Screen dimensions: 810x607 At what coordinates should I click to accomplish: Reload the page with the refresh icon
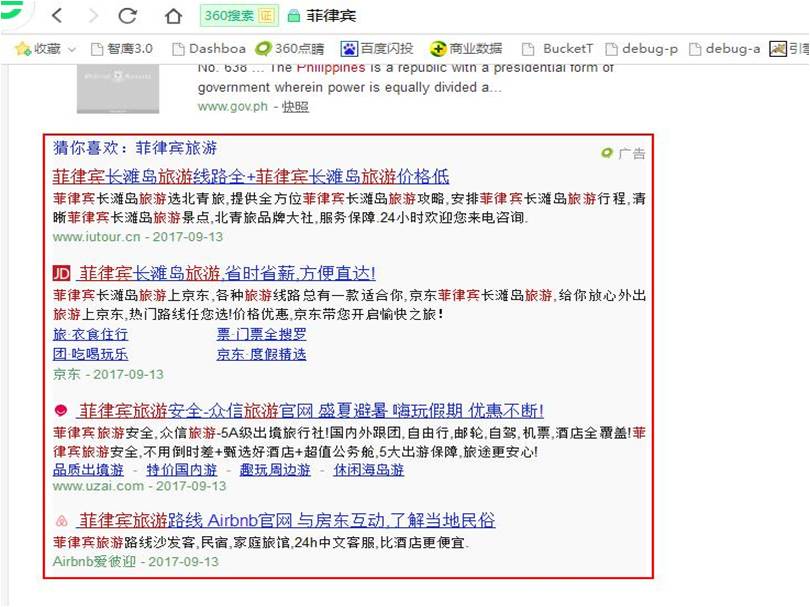click(x=128, y=15)
